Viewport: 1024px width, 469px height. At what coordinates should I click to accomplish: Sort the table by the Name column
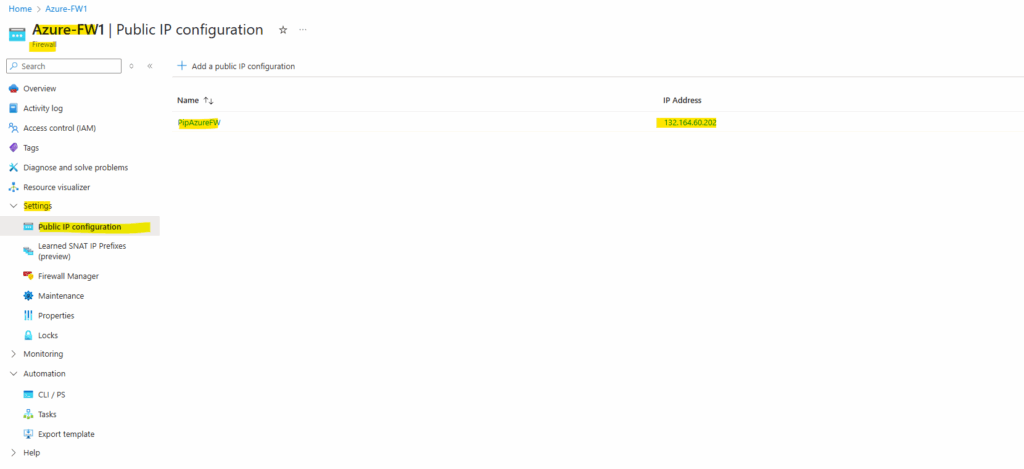195,101
